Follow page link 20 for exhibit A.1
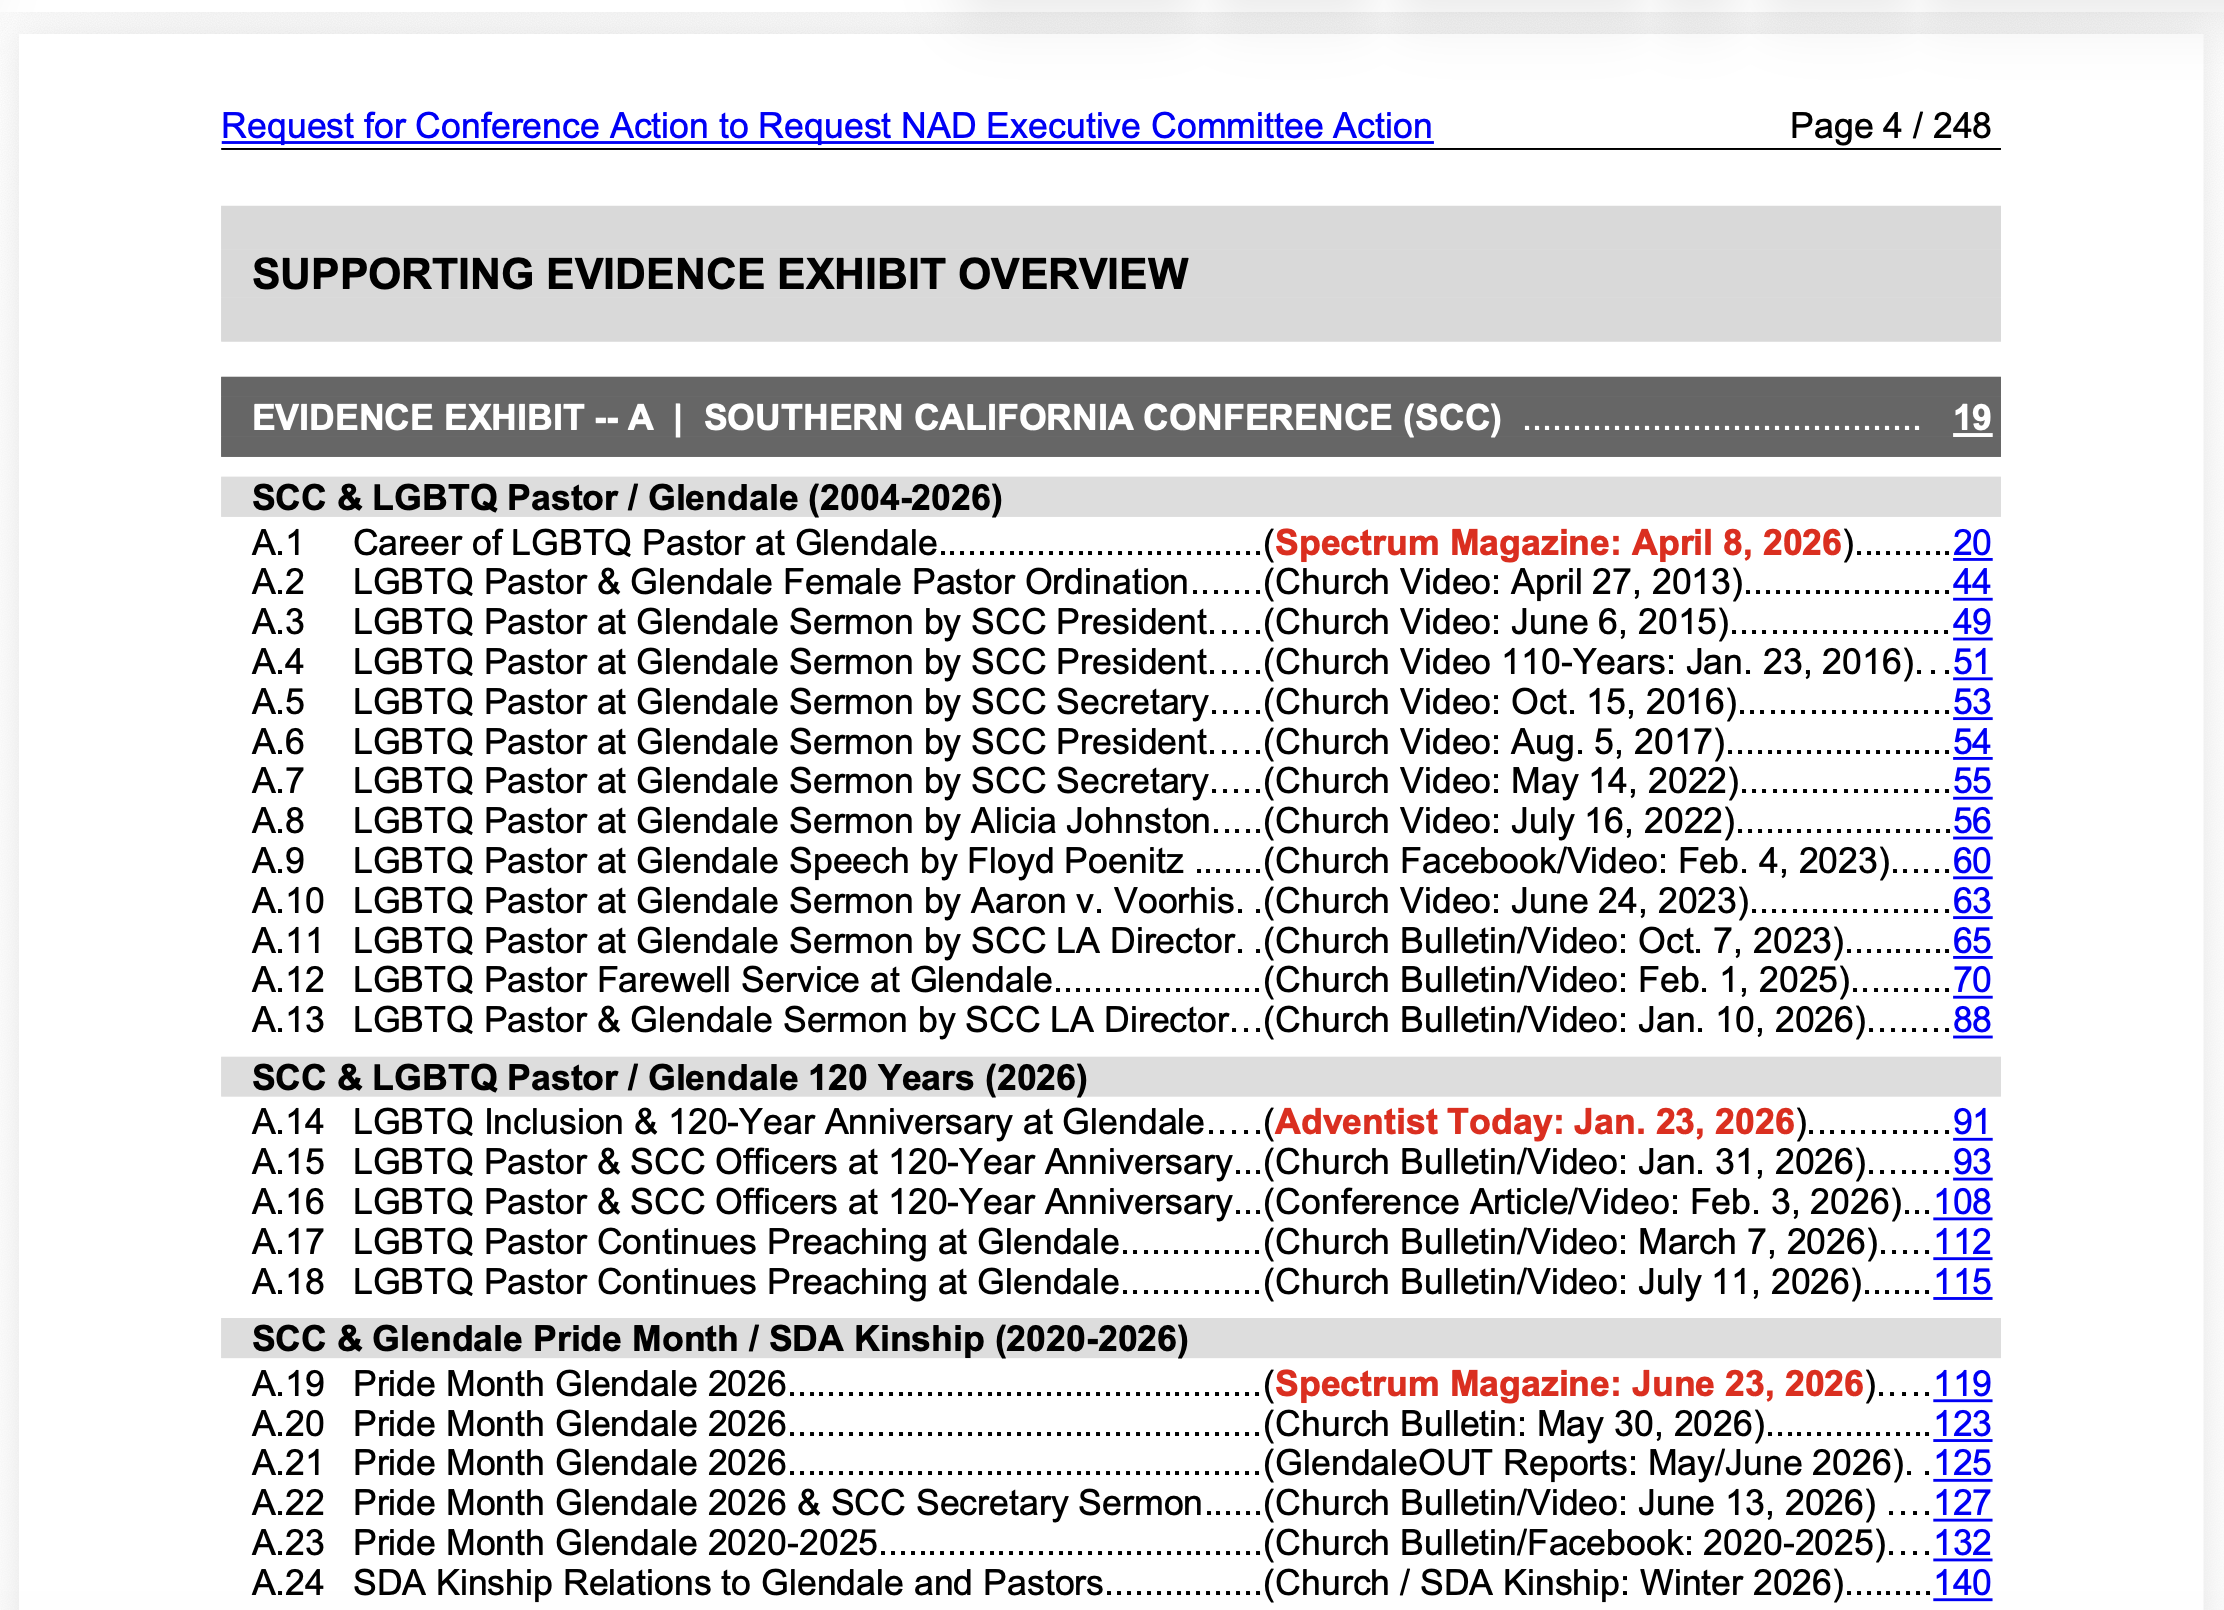 coord(1972,543)
